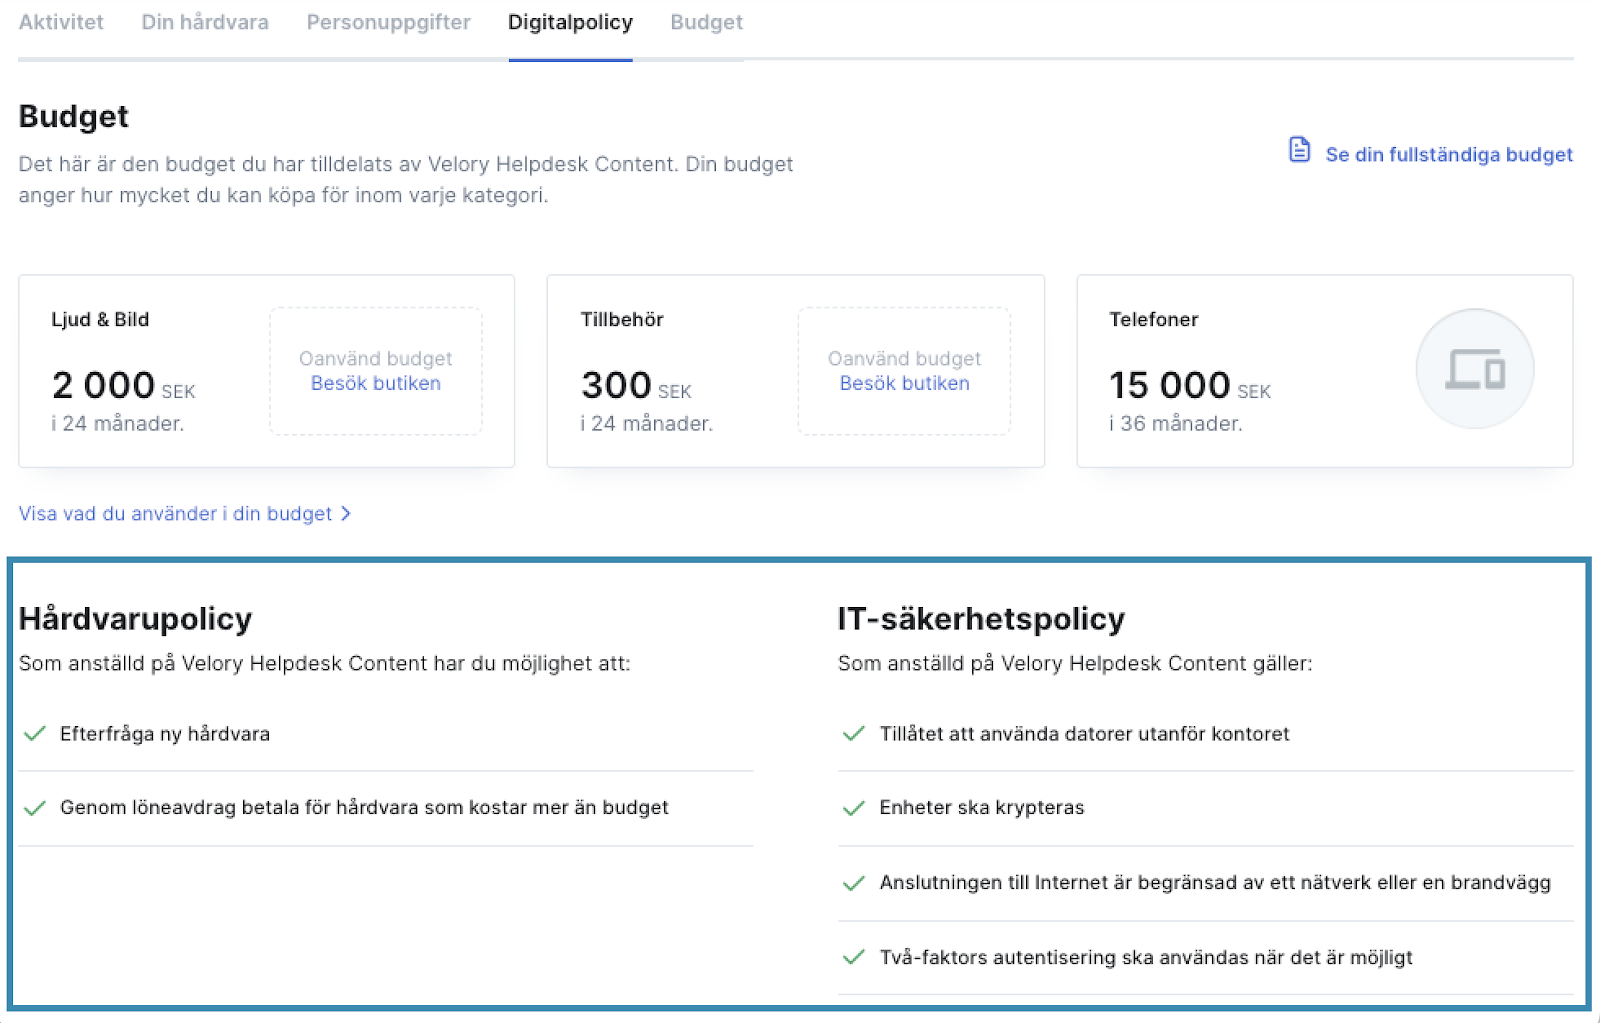This screenshot has height=1023, width=1600.
Task: Open the Personuppgifter tab
Action: [388, 22]
